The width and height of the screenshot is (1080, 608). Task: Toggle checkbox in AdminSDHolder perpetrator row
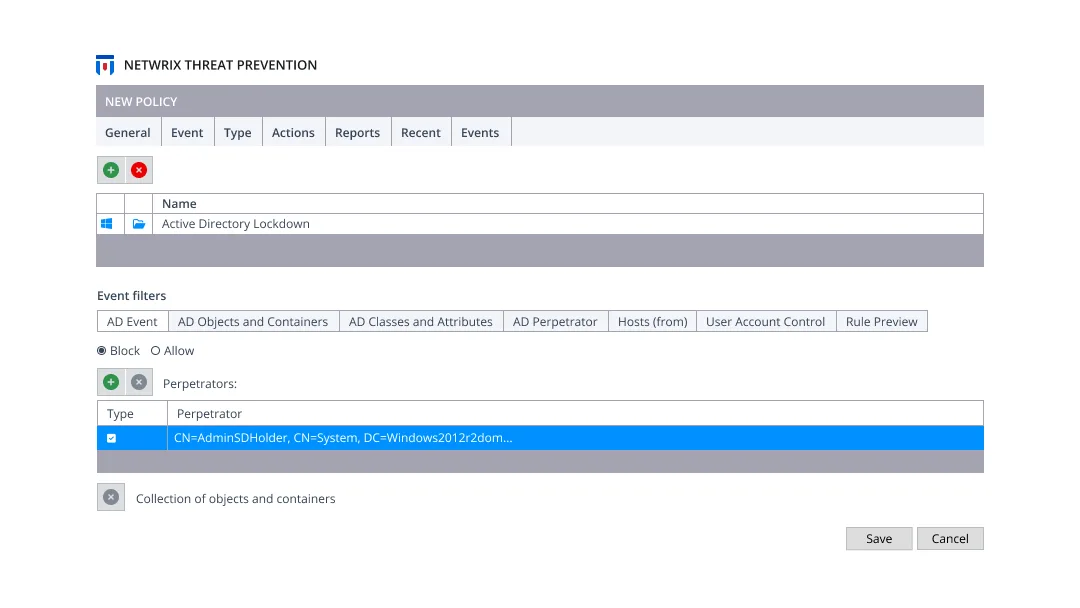(x=112, y=438)
